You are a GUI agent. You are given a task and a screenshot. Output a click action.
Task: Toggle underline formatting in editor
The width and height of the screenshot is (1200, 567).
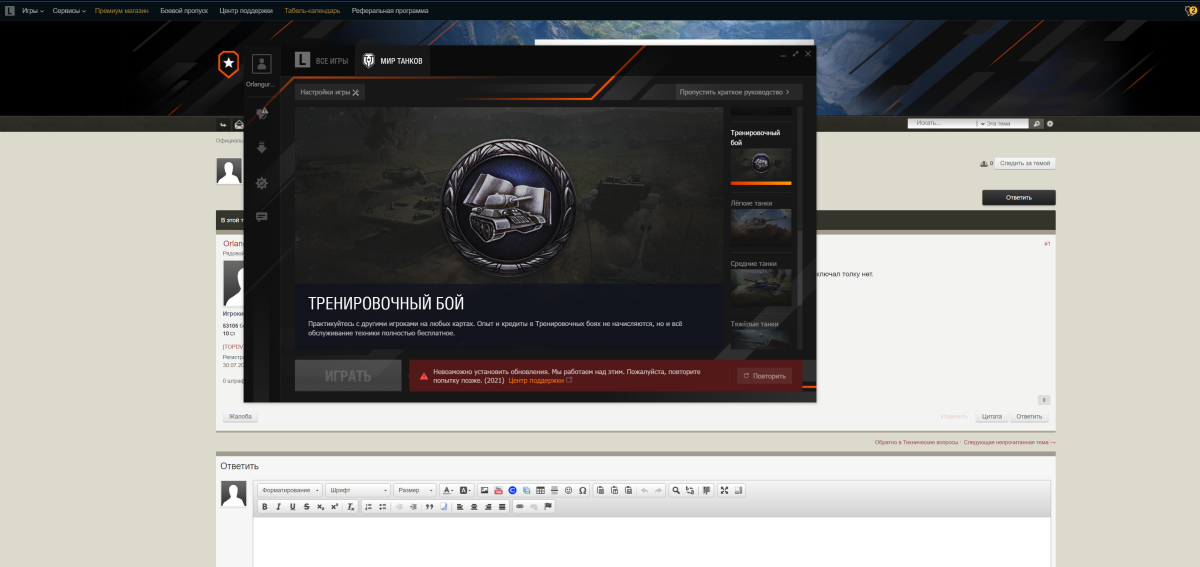click(292, 507)
